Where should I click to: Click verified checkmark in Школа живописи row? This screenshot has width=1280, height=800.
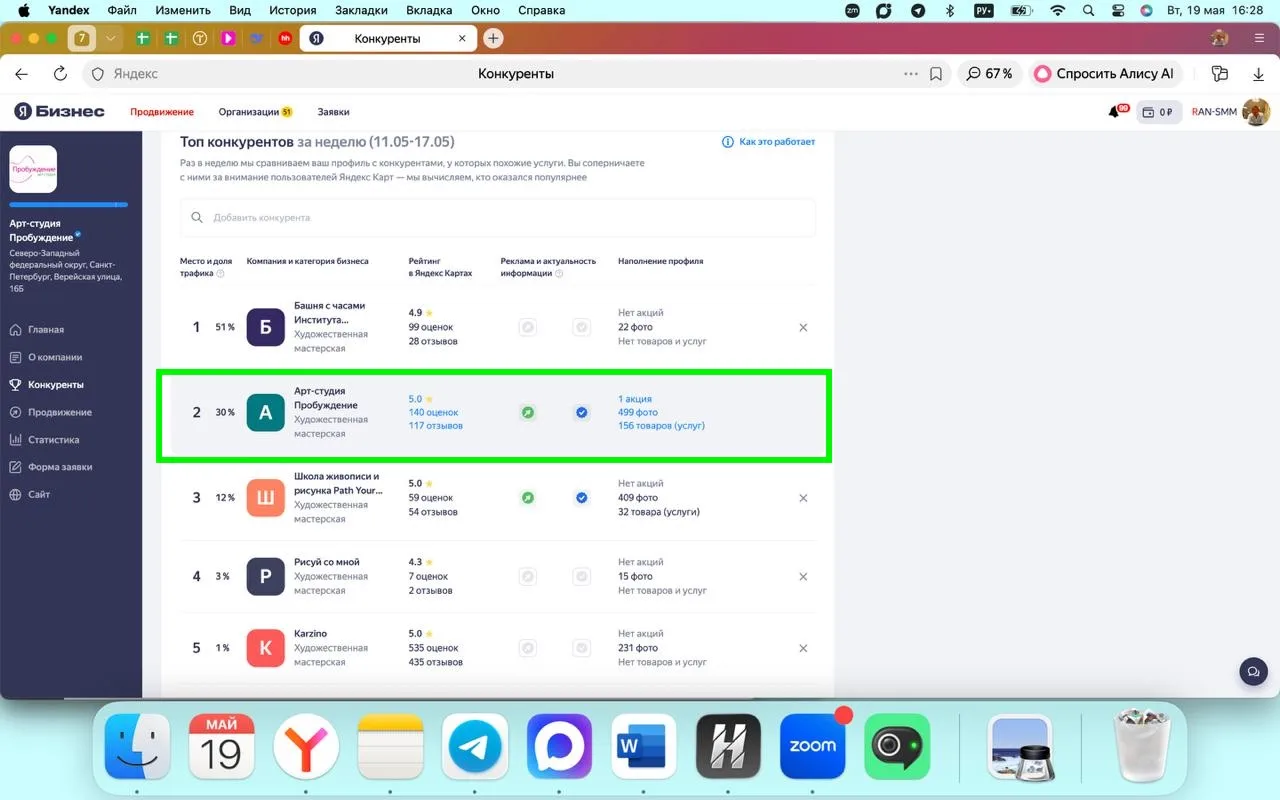point(582,498)
